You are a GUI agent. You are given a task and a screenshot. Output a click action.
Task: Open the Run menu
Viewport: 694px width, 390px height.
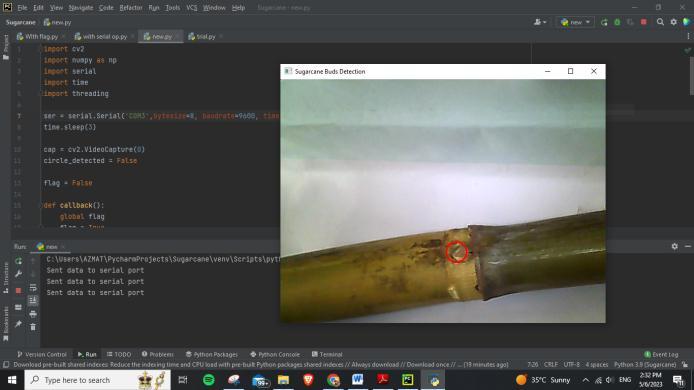point(154,8)
